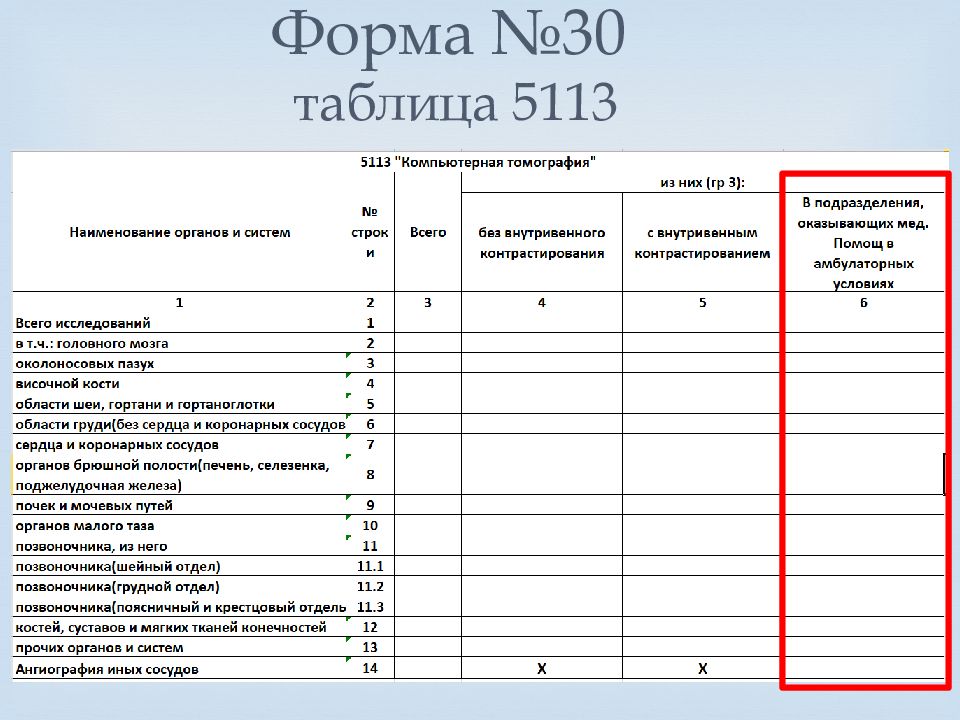Select the 'Ангиография иных сосудов' row label
Viewport: 960px width, 720px height.
(106, 669)
